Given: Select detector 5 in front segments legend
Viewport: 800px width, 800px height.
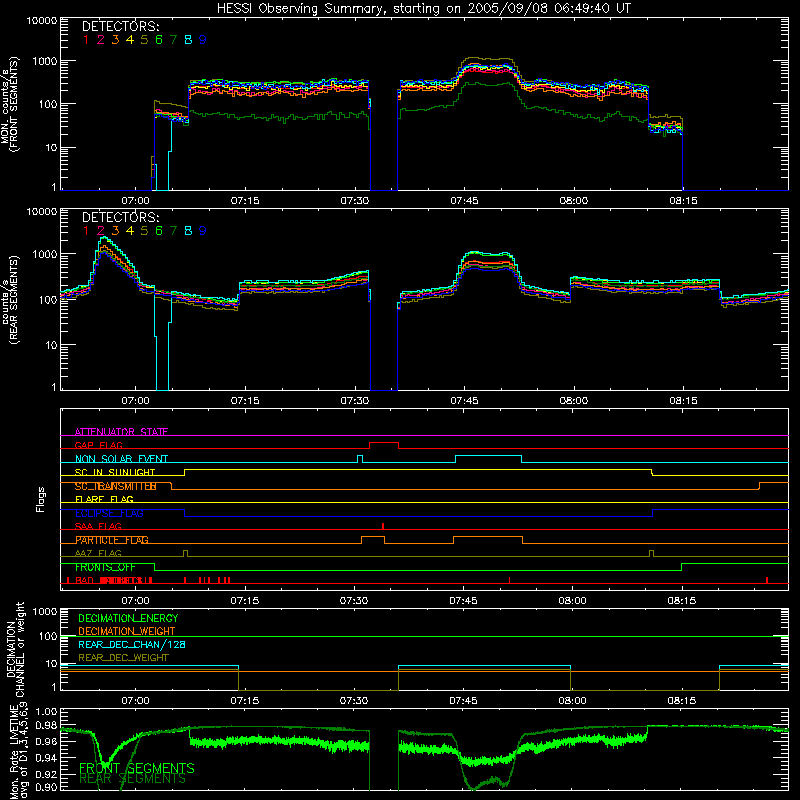Looking at the screenshot, I should (x=144, y=40).
